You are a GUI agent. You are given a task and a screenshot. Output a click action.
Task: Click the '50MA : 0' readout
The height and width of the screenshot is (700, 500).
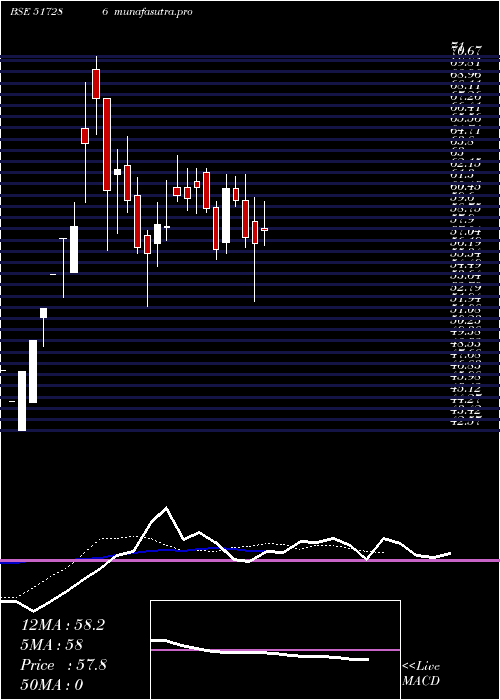coord(52,684)
